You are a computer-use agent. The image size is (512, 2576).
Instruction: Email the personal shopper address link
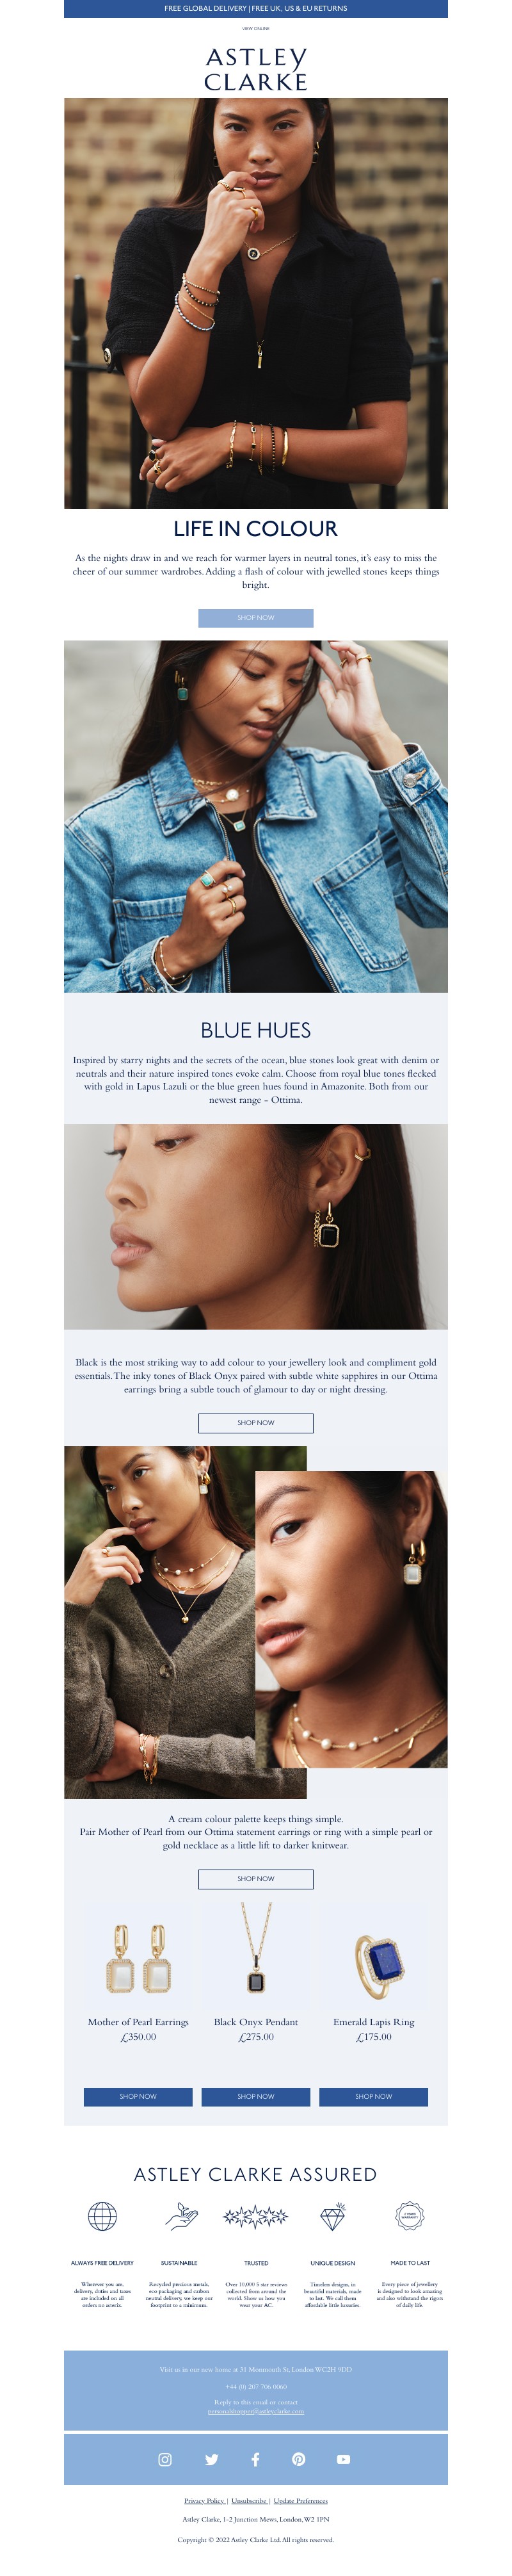coord(256,2411)
